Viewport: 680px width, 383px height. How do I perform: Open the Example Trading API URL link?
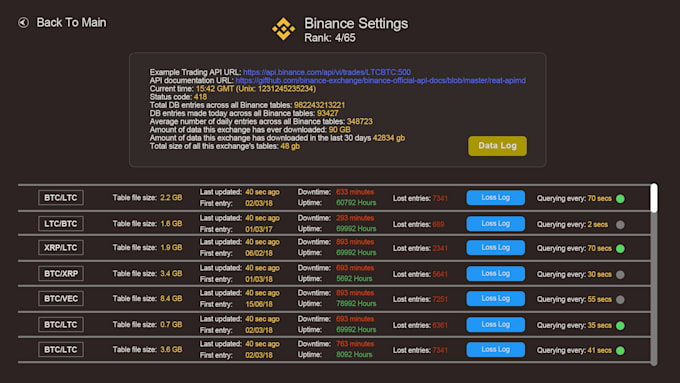[327, 72]
